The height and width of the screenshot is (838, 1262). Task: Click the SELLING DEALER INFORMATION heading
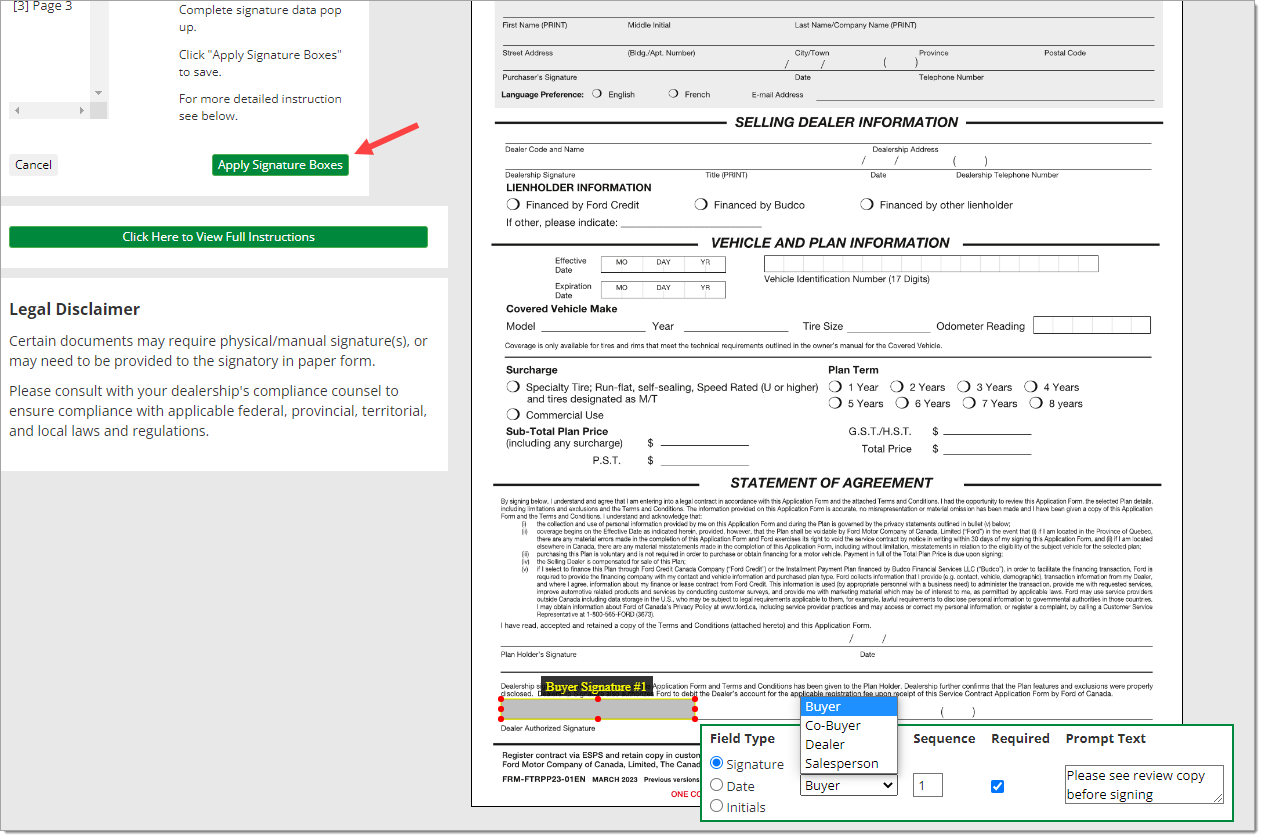point(846,122)
